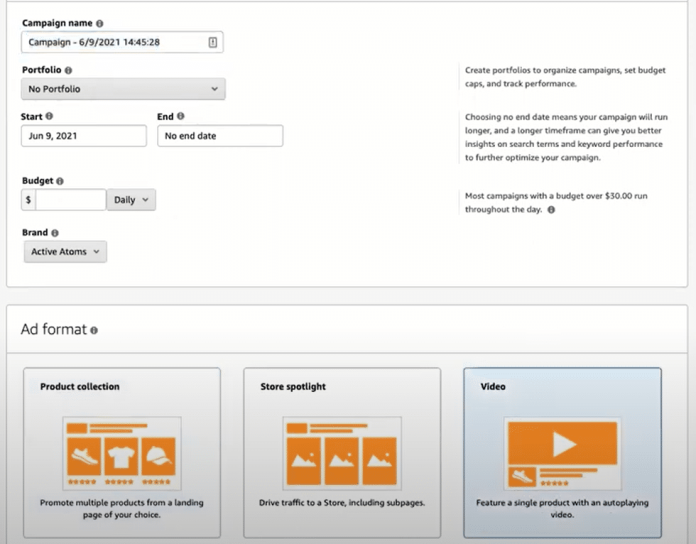Open the No Portfolio dropdown
This screenshot has width=696, height=544.
coord(123,89)
